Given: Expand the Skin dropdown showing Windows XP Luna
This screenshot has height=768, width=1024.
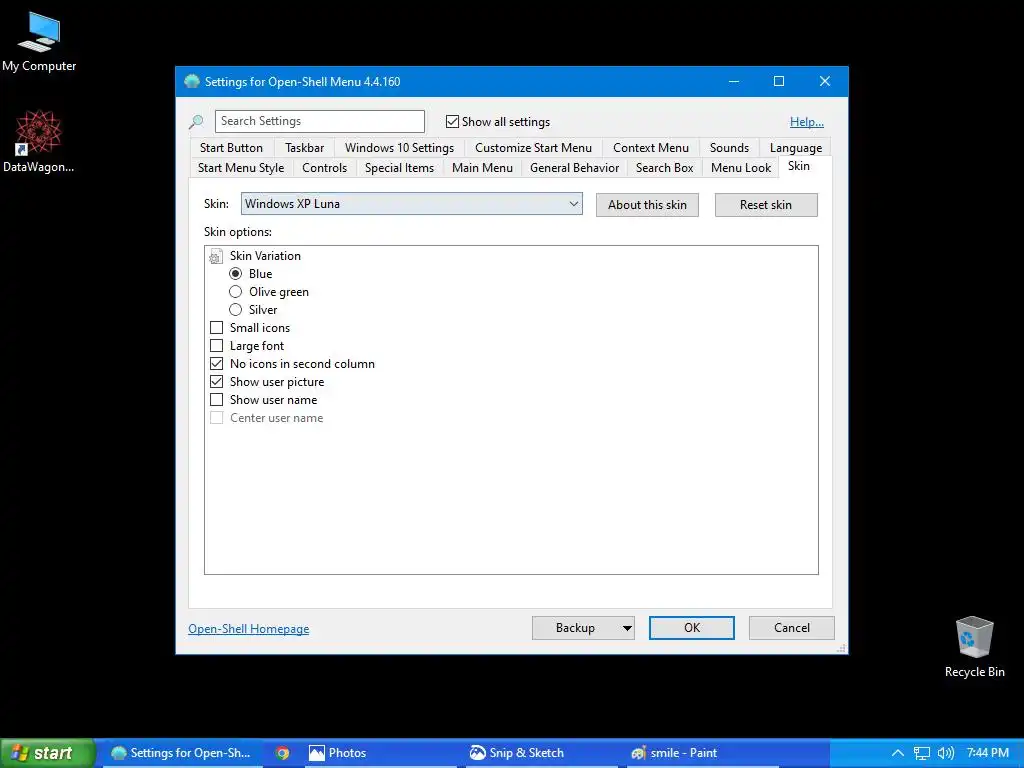Looking at the screenshot, I should click(411, 204).
